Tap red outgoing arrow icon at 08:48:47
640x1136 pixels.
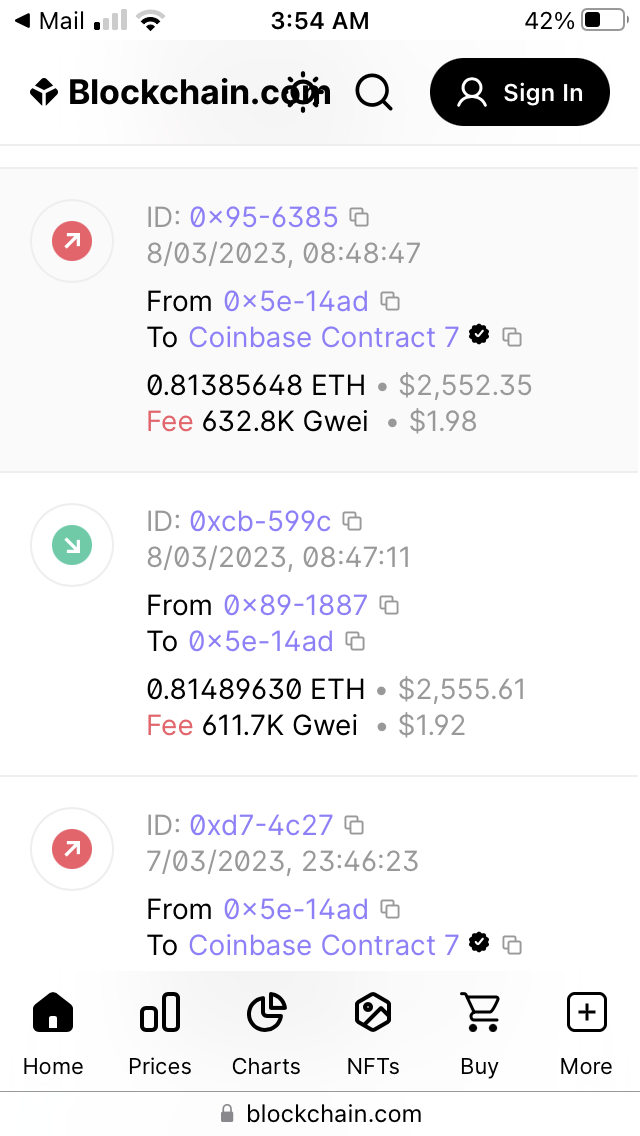click(72, 241)
